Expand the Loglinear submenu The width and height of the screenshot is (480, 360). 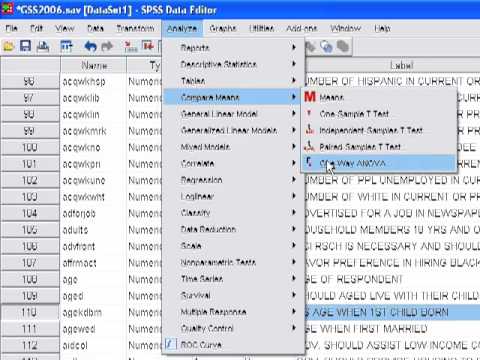233,196
